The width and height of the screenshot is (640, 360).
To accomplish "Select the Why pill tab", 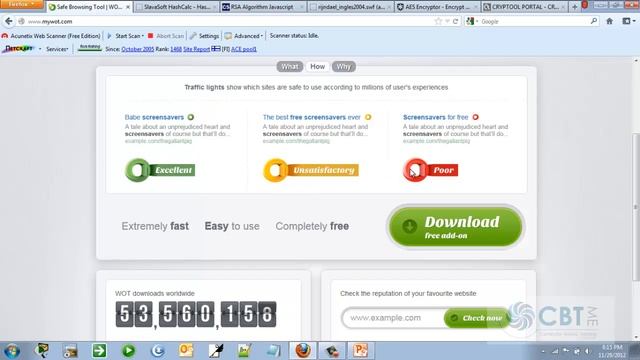I will (x=343, y=67).
